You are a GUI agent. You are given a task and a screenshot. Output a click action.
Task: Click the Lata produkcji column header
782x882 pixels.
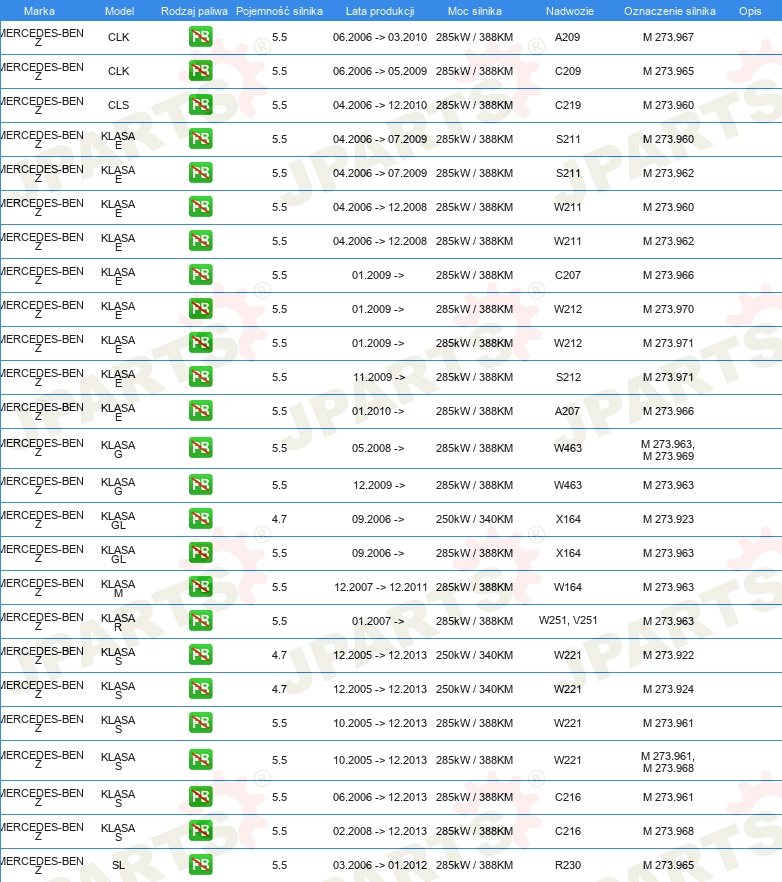(x=380, y=11)
